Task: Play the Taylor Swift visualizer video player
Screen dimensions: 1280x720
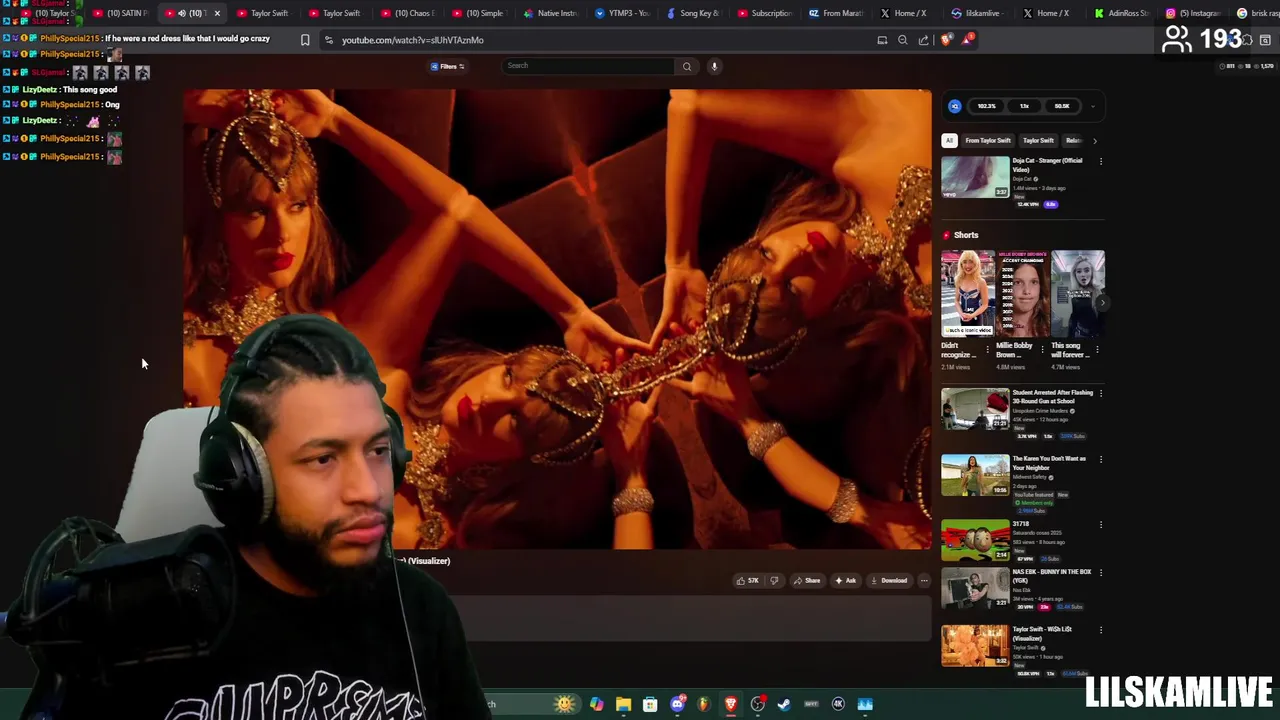Action: [x=557, y=319]
